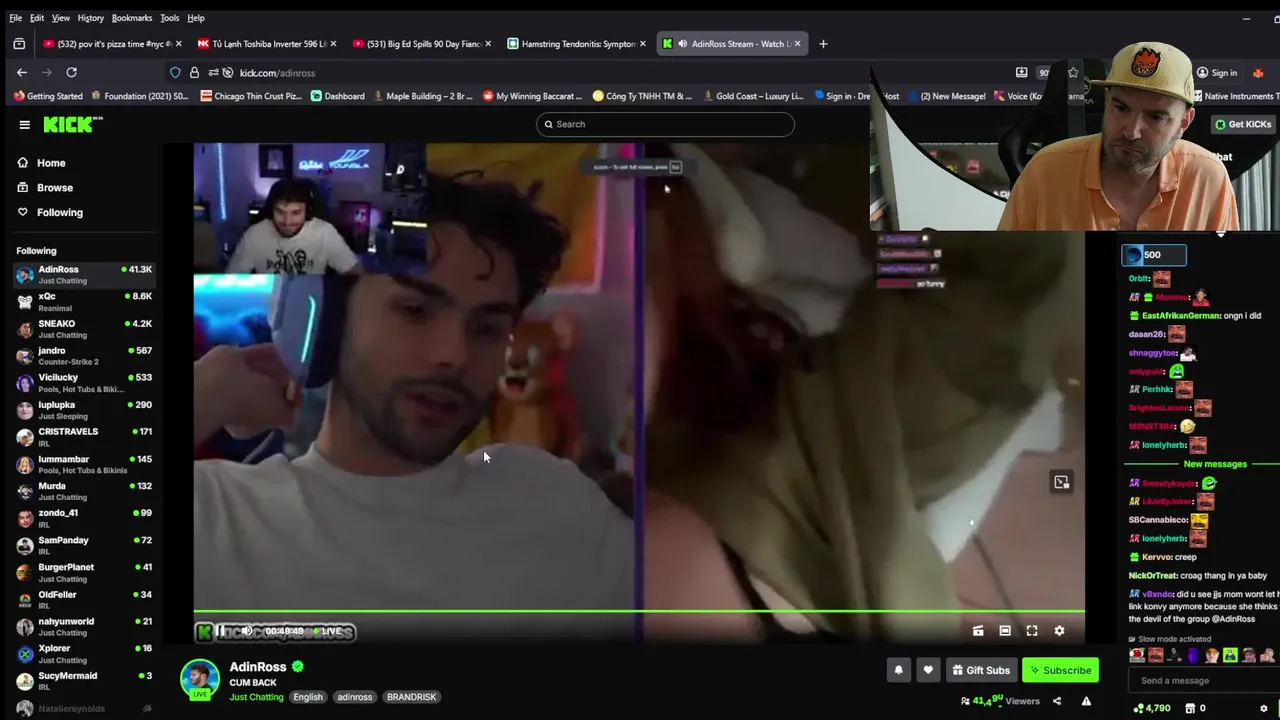
Task: Report stream warning triangle icon
Action: [1086, 701]
